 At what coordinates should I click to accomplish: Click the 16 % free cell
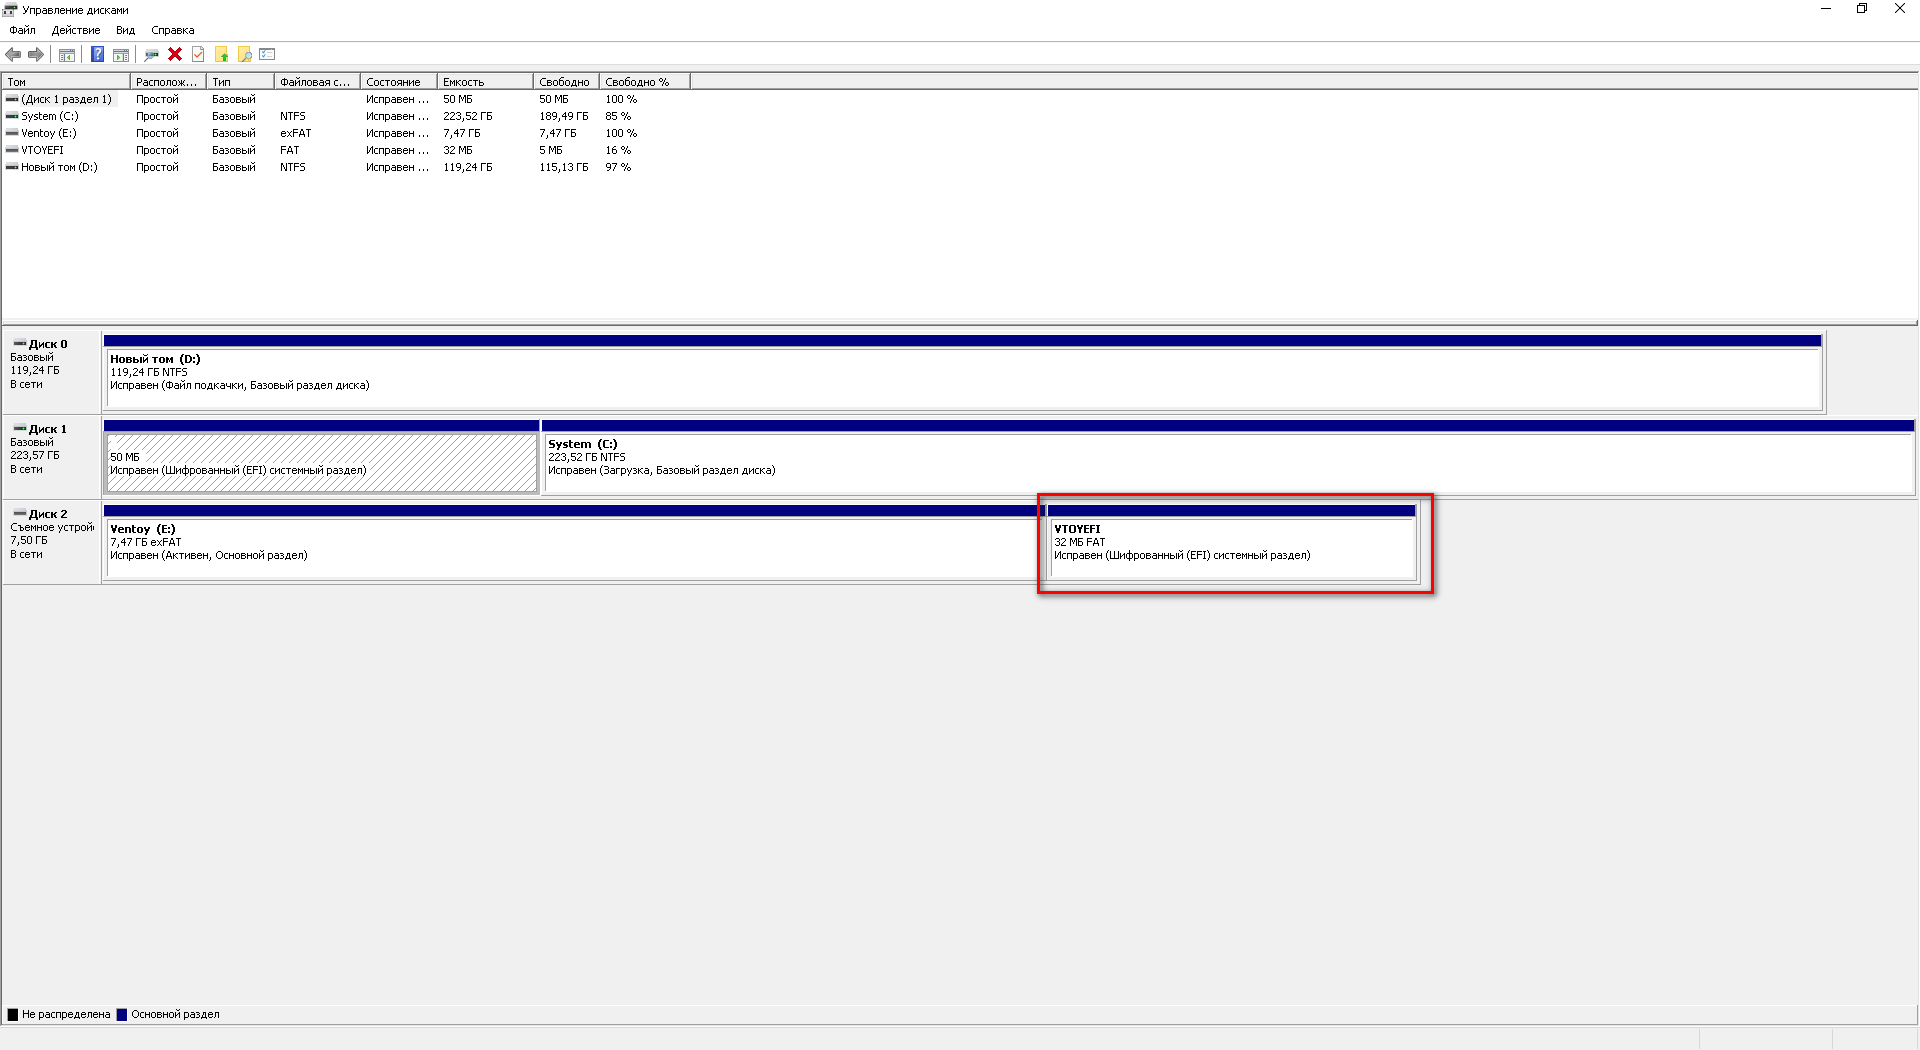(x=618, y=150)
